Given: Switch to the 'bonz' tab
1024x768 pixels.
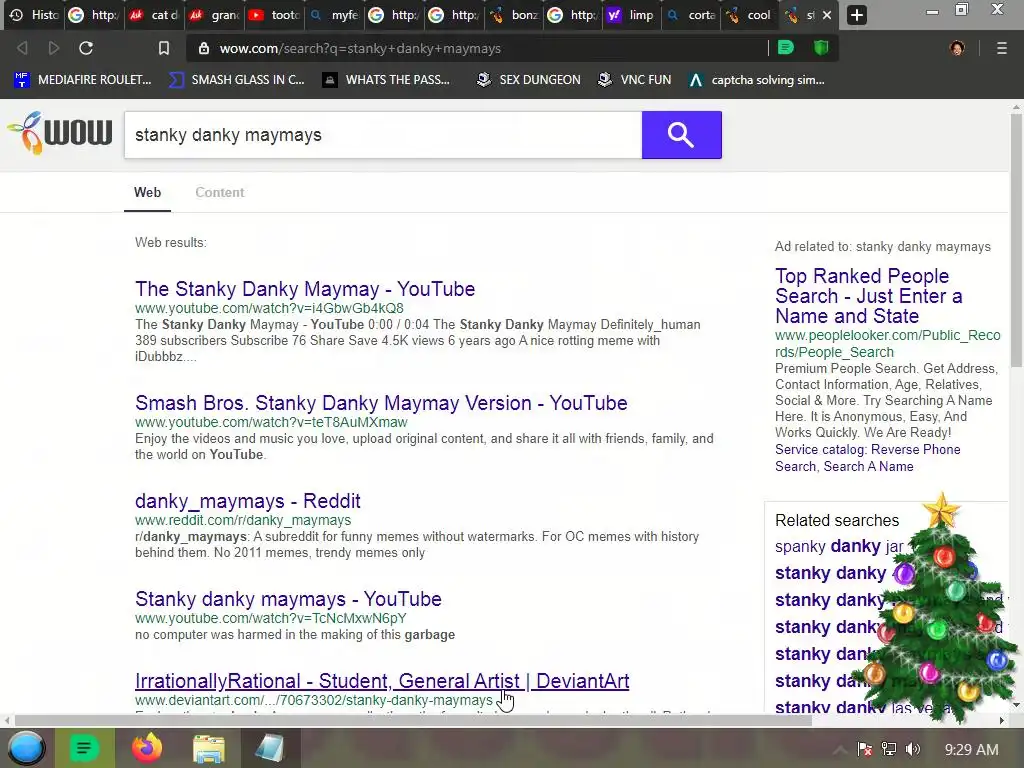Looking at the screenshot, I should [515, 15].
